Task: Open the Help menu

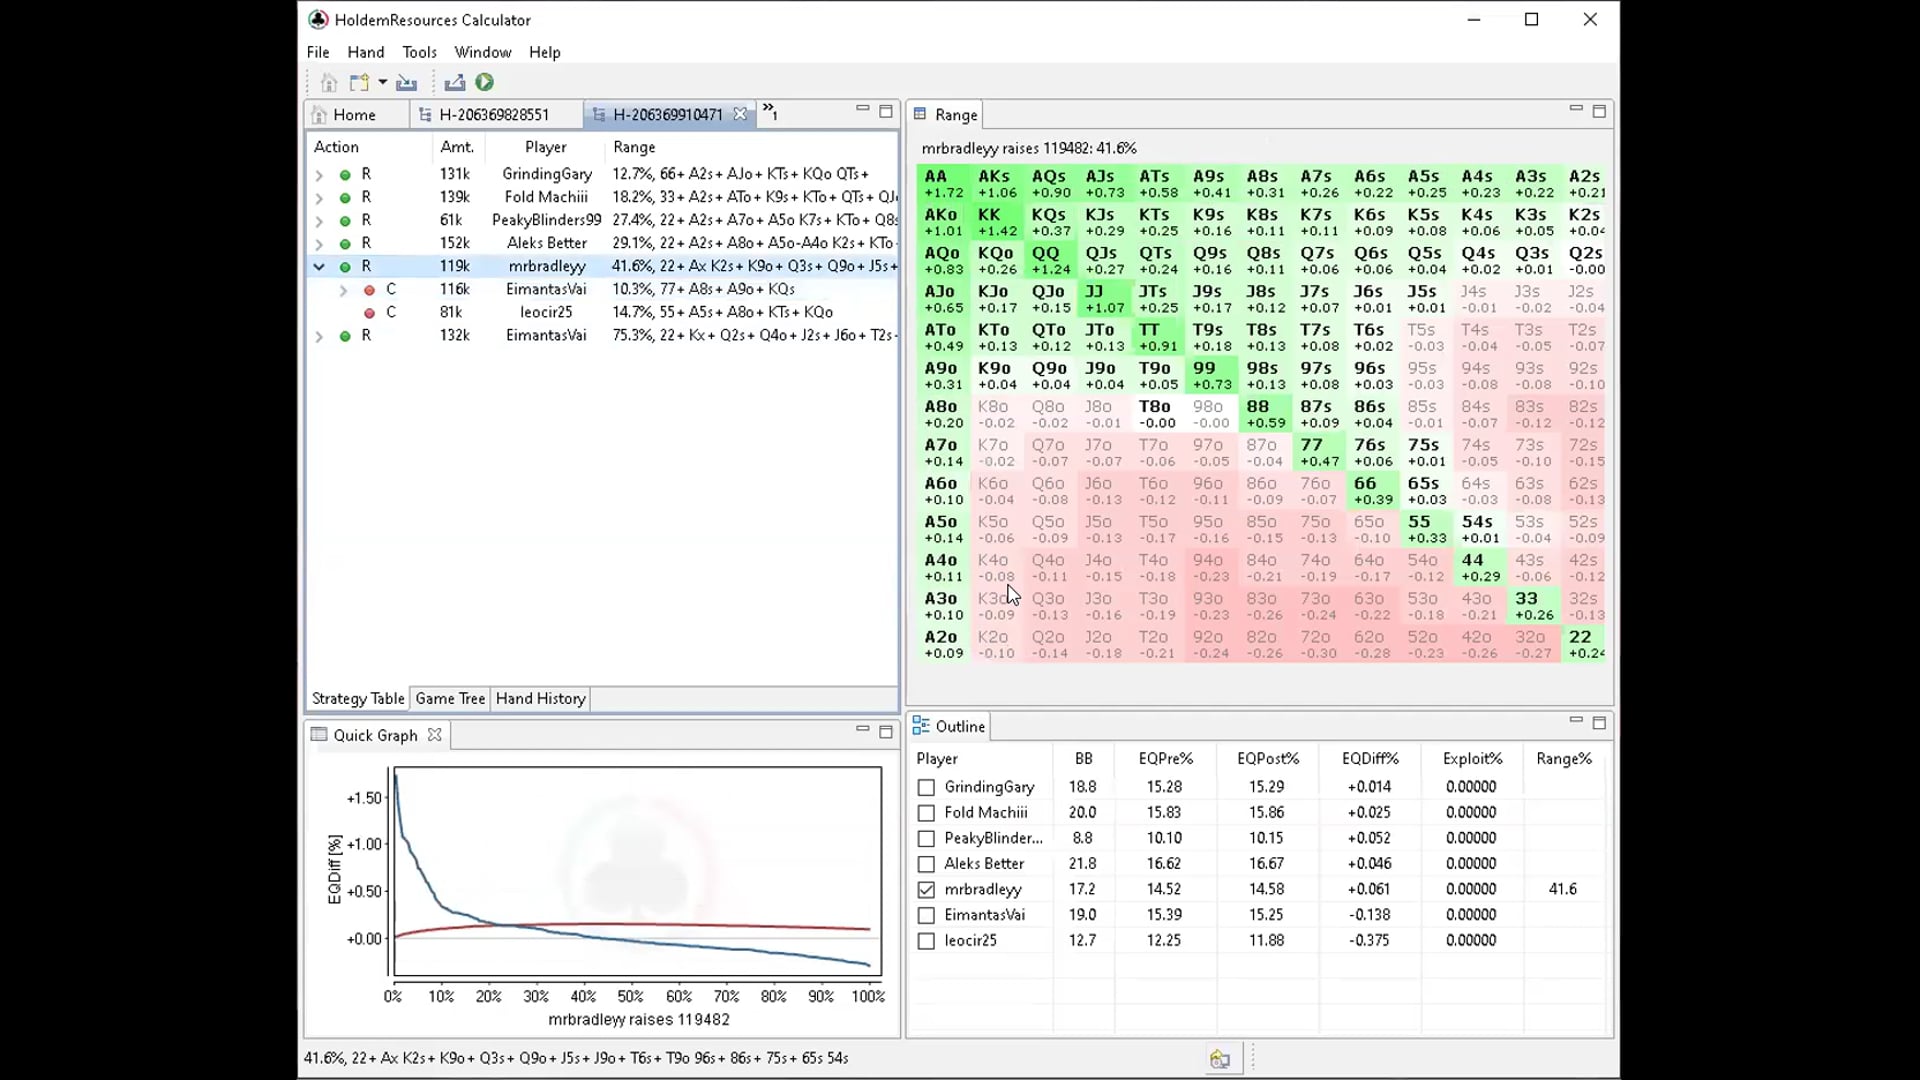Action: (x=544, y=52)
